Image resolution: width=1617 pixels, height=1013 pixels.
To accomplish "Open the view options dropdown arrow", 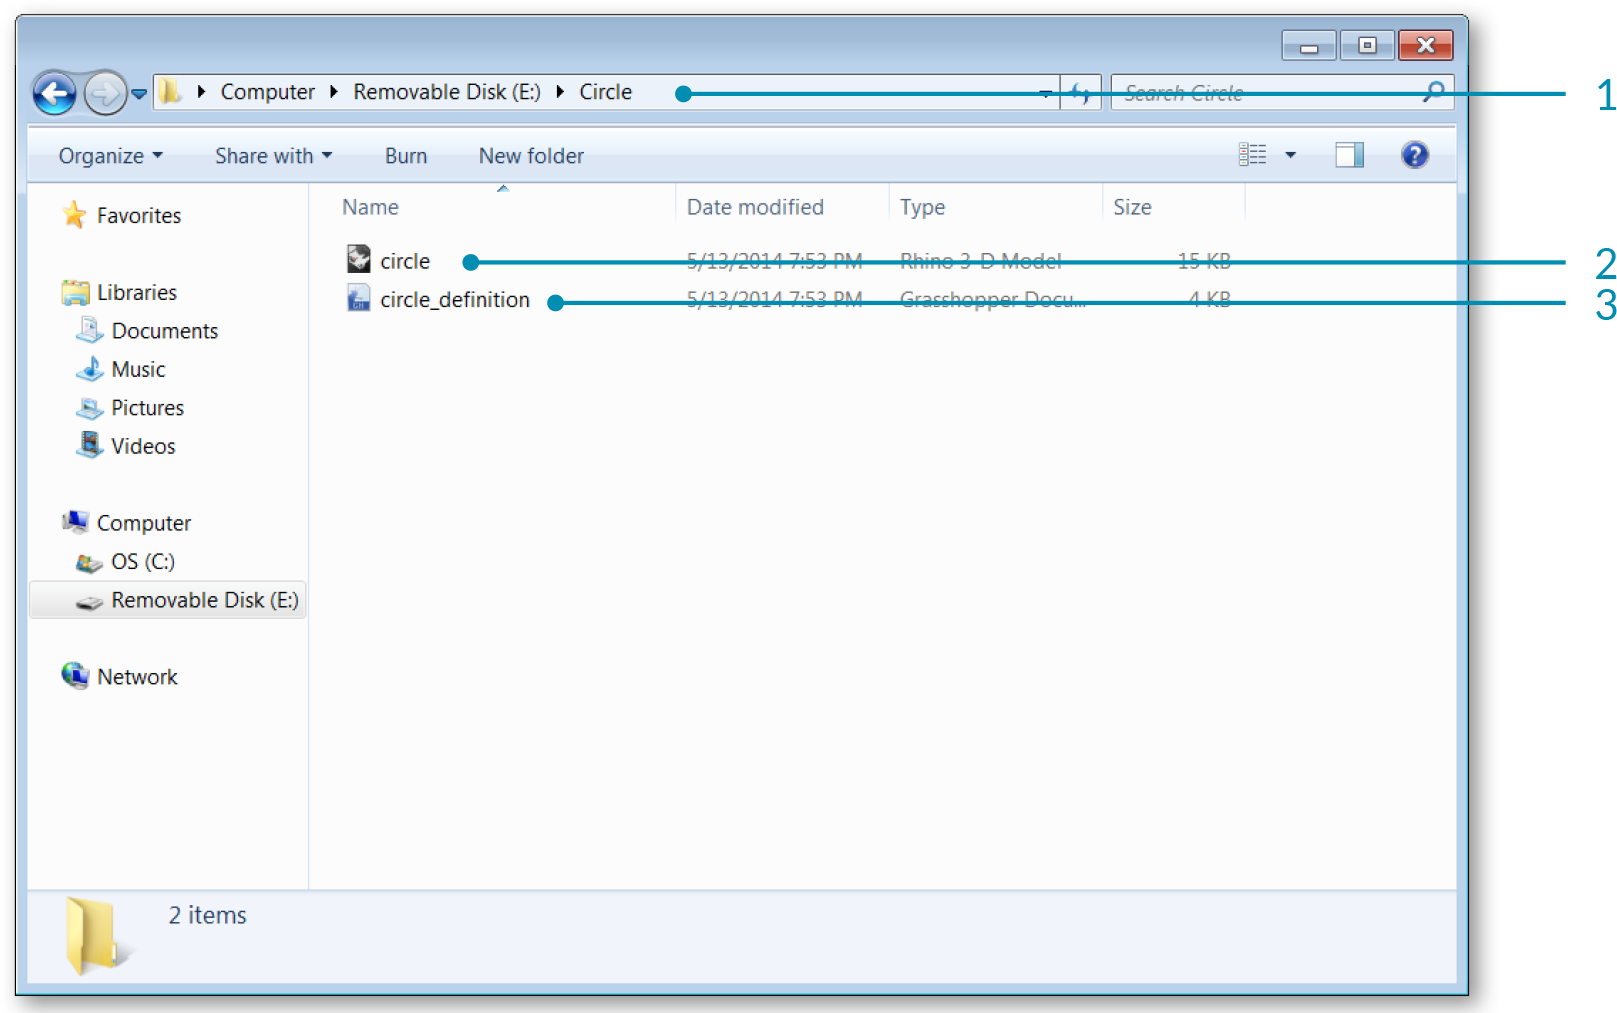I will (1290, 155).
